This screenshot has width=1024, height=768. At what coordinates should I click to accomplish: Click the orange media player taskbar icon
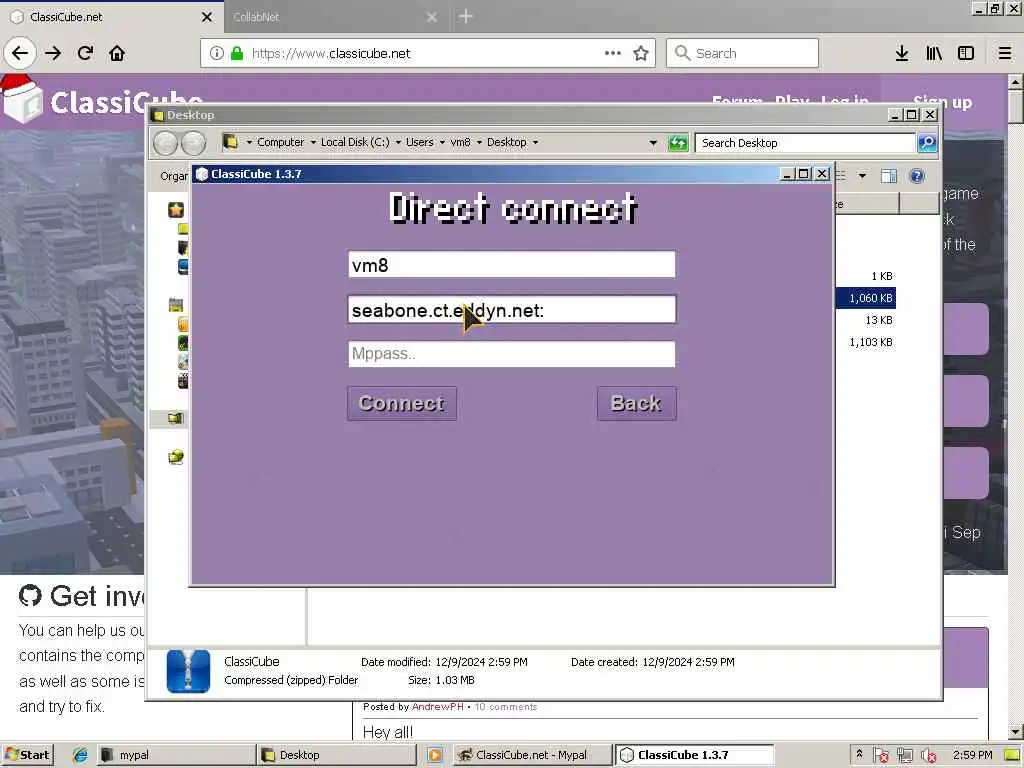(x=434, y=755)
